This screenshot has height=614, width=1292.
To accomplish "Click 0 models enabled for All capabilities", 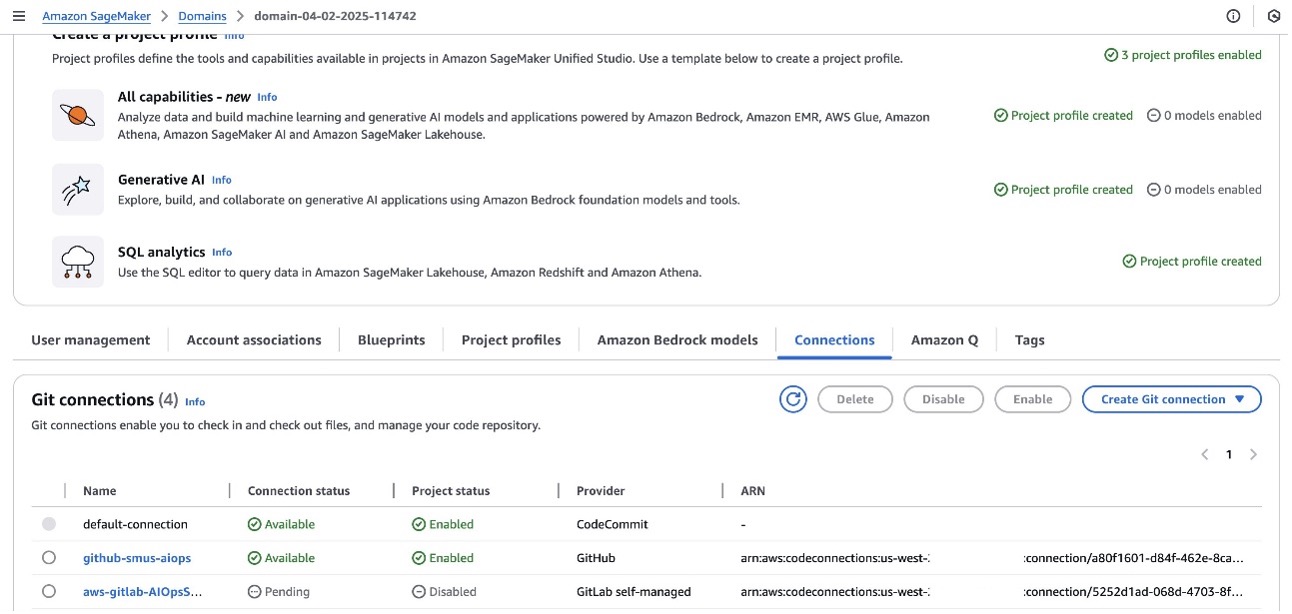I will tap(1204, 115).
